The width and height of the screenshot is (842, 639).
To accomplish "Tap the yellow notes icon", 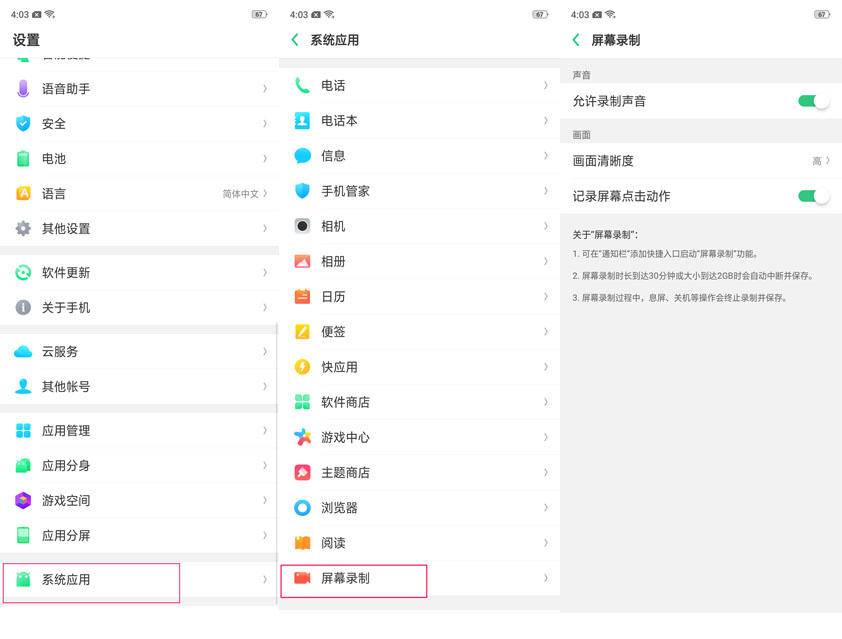I will click(302, 331).
